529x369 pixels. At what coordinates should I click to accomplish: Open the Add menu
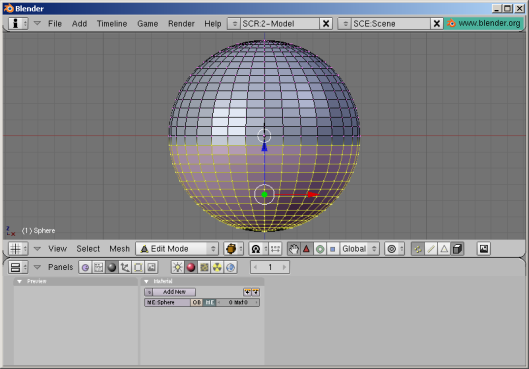coord(79,24)
